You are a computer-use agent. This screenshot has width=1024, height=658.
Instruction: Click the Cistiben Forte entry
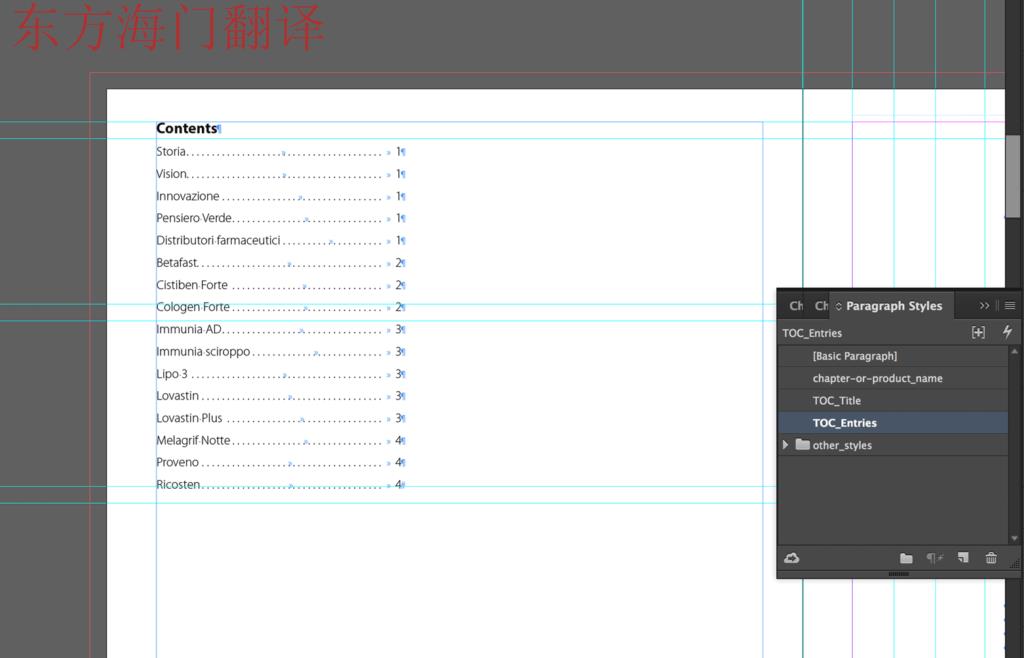[192, 285]
